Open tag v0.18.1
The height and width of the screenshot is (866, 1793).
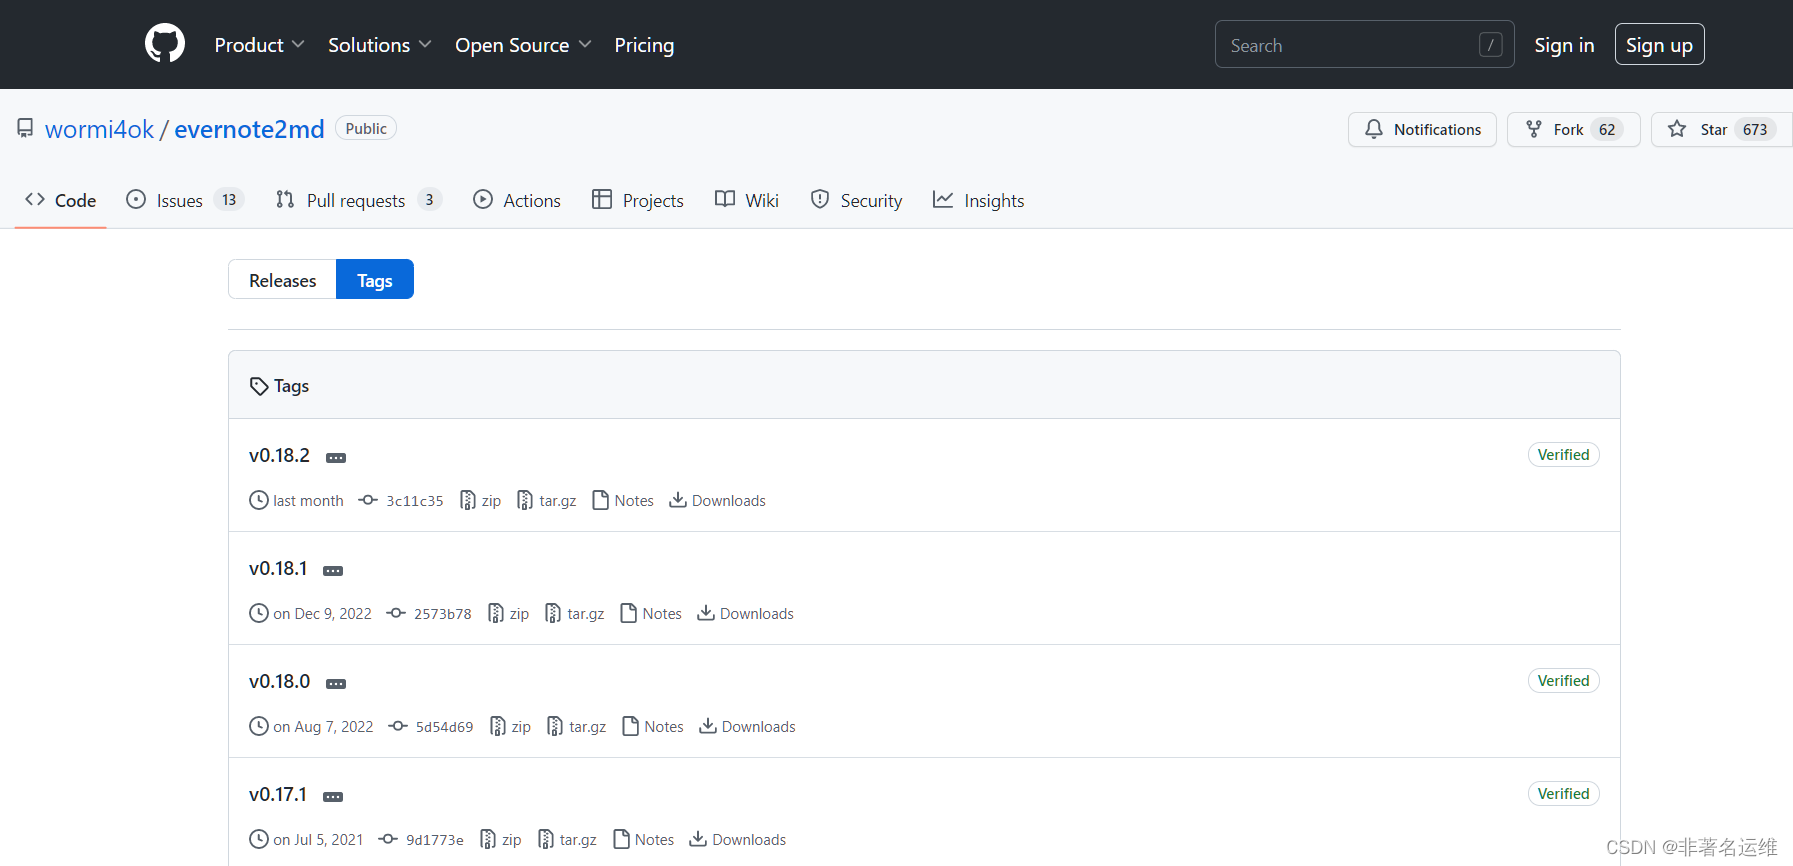(x=278, y=568)
